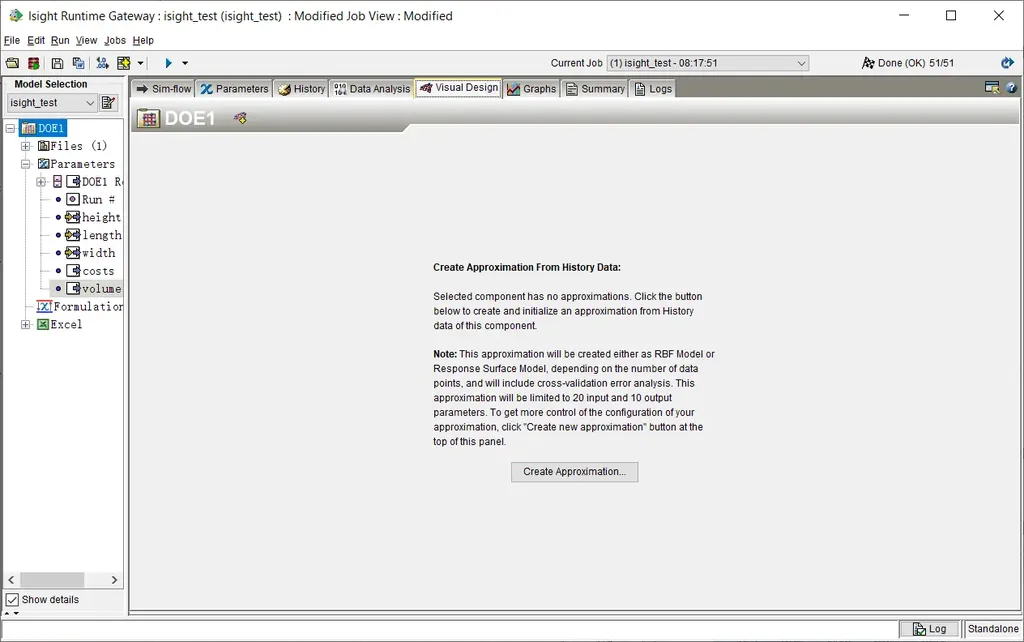Click the open folder toolbar icon

point(12,63)
